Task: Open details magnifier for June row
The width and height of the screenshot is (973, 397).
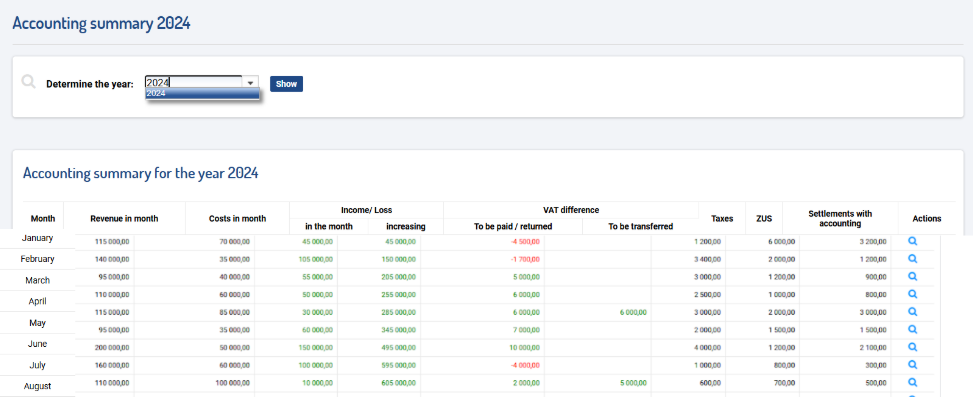Action: pos(912,329)
